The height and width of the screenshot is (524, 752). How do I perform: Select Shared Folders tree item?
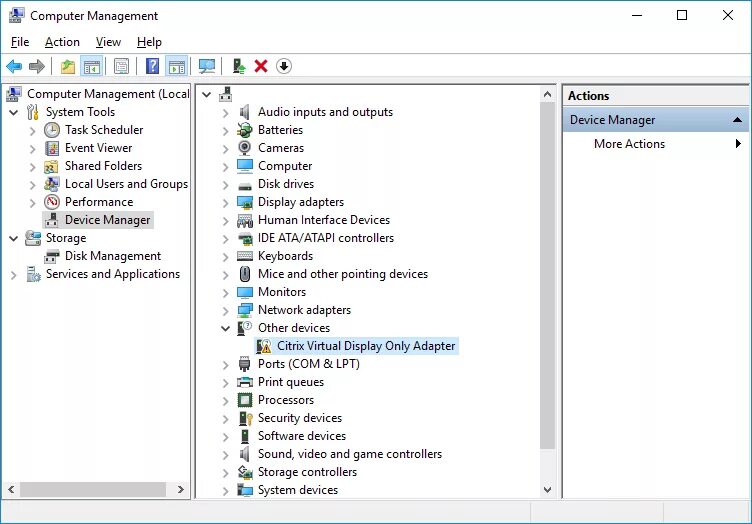(104, 166)
